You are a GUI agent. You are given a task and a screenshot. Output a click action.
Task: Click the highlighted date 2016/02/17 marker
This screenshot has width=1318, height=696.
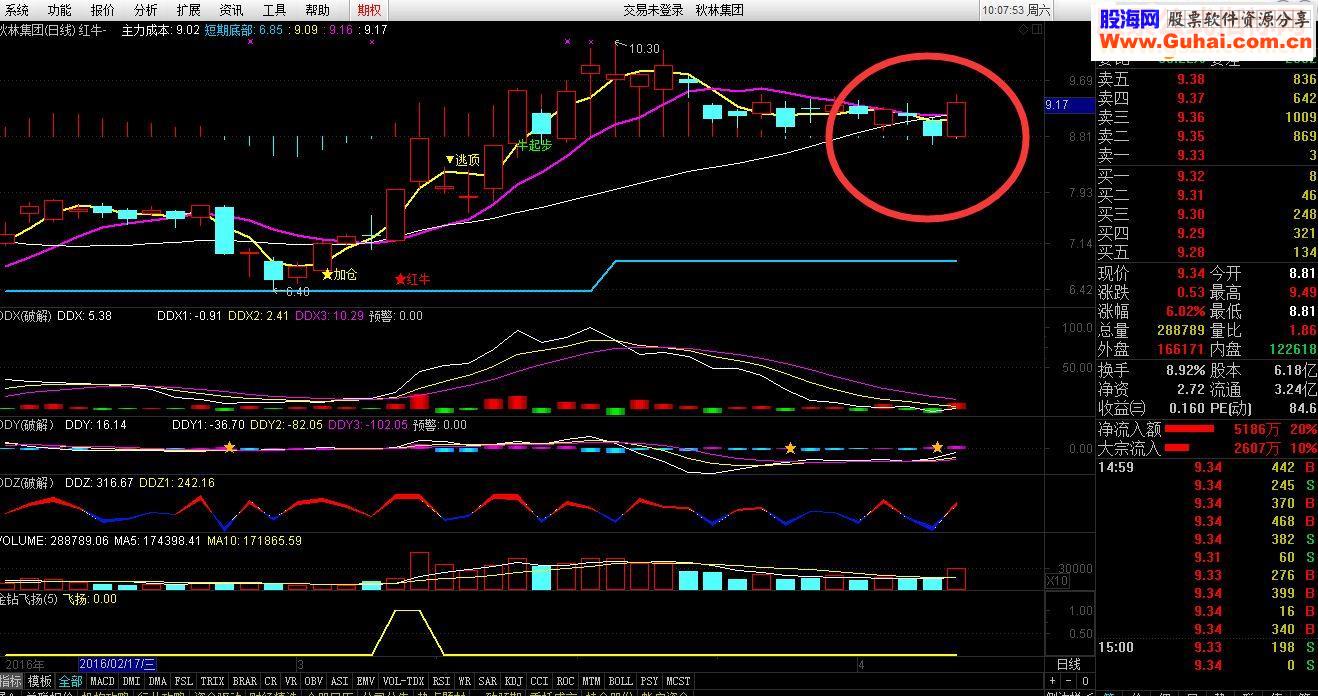(x=117, y=664)
